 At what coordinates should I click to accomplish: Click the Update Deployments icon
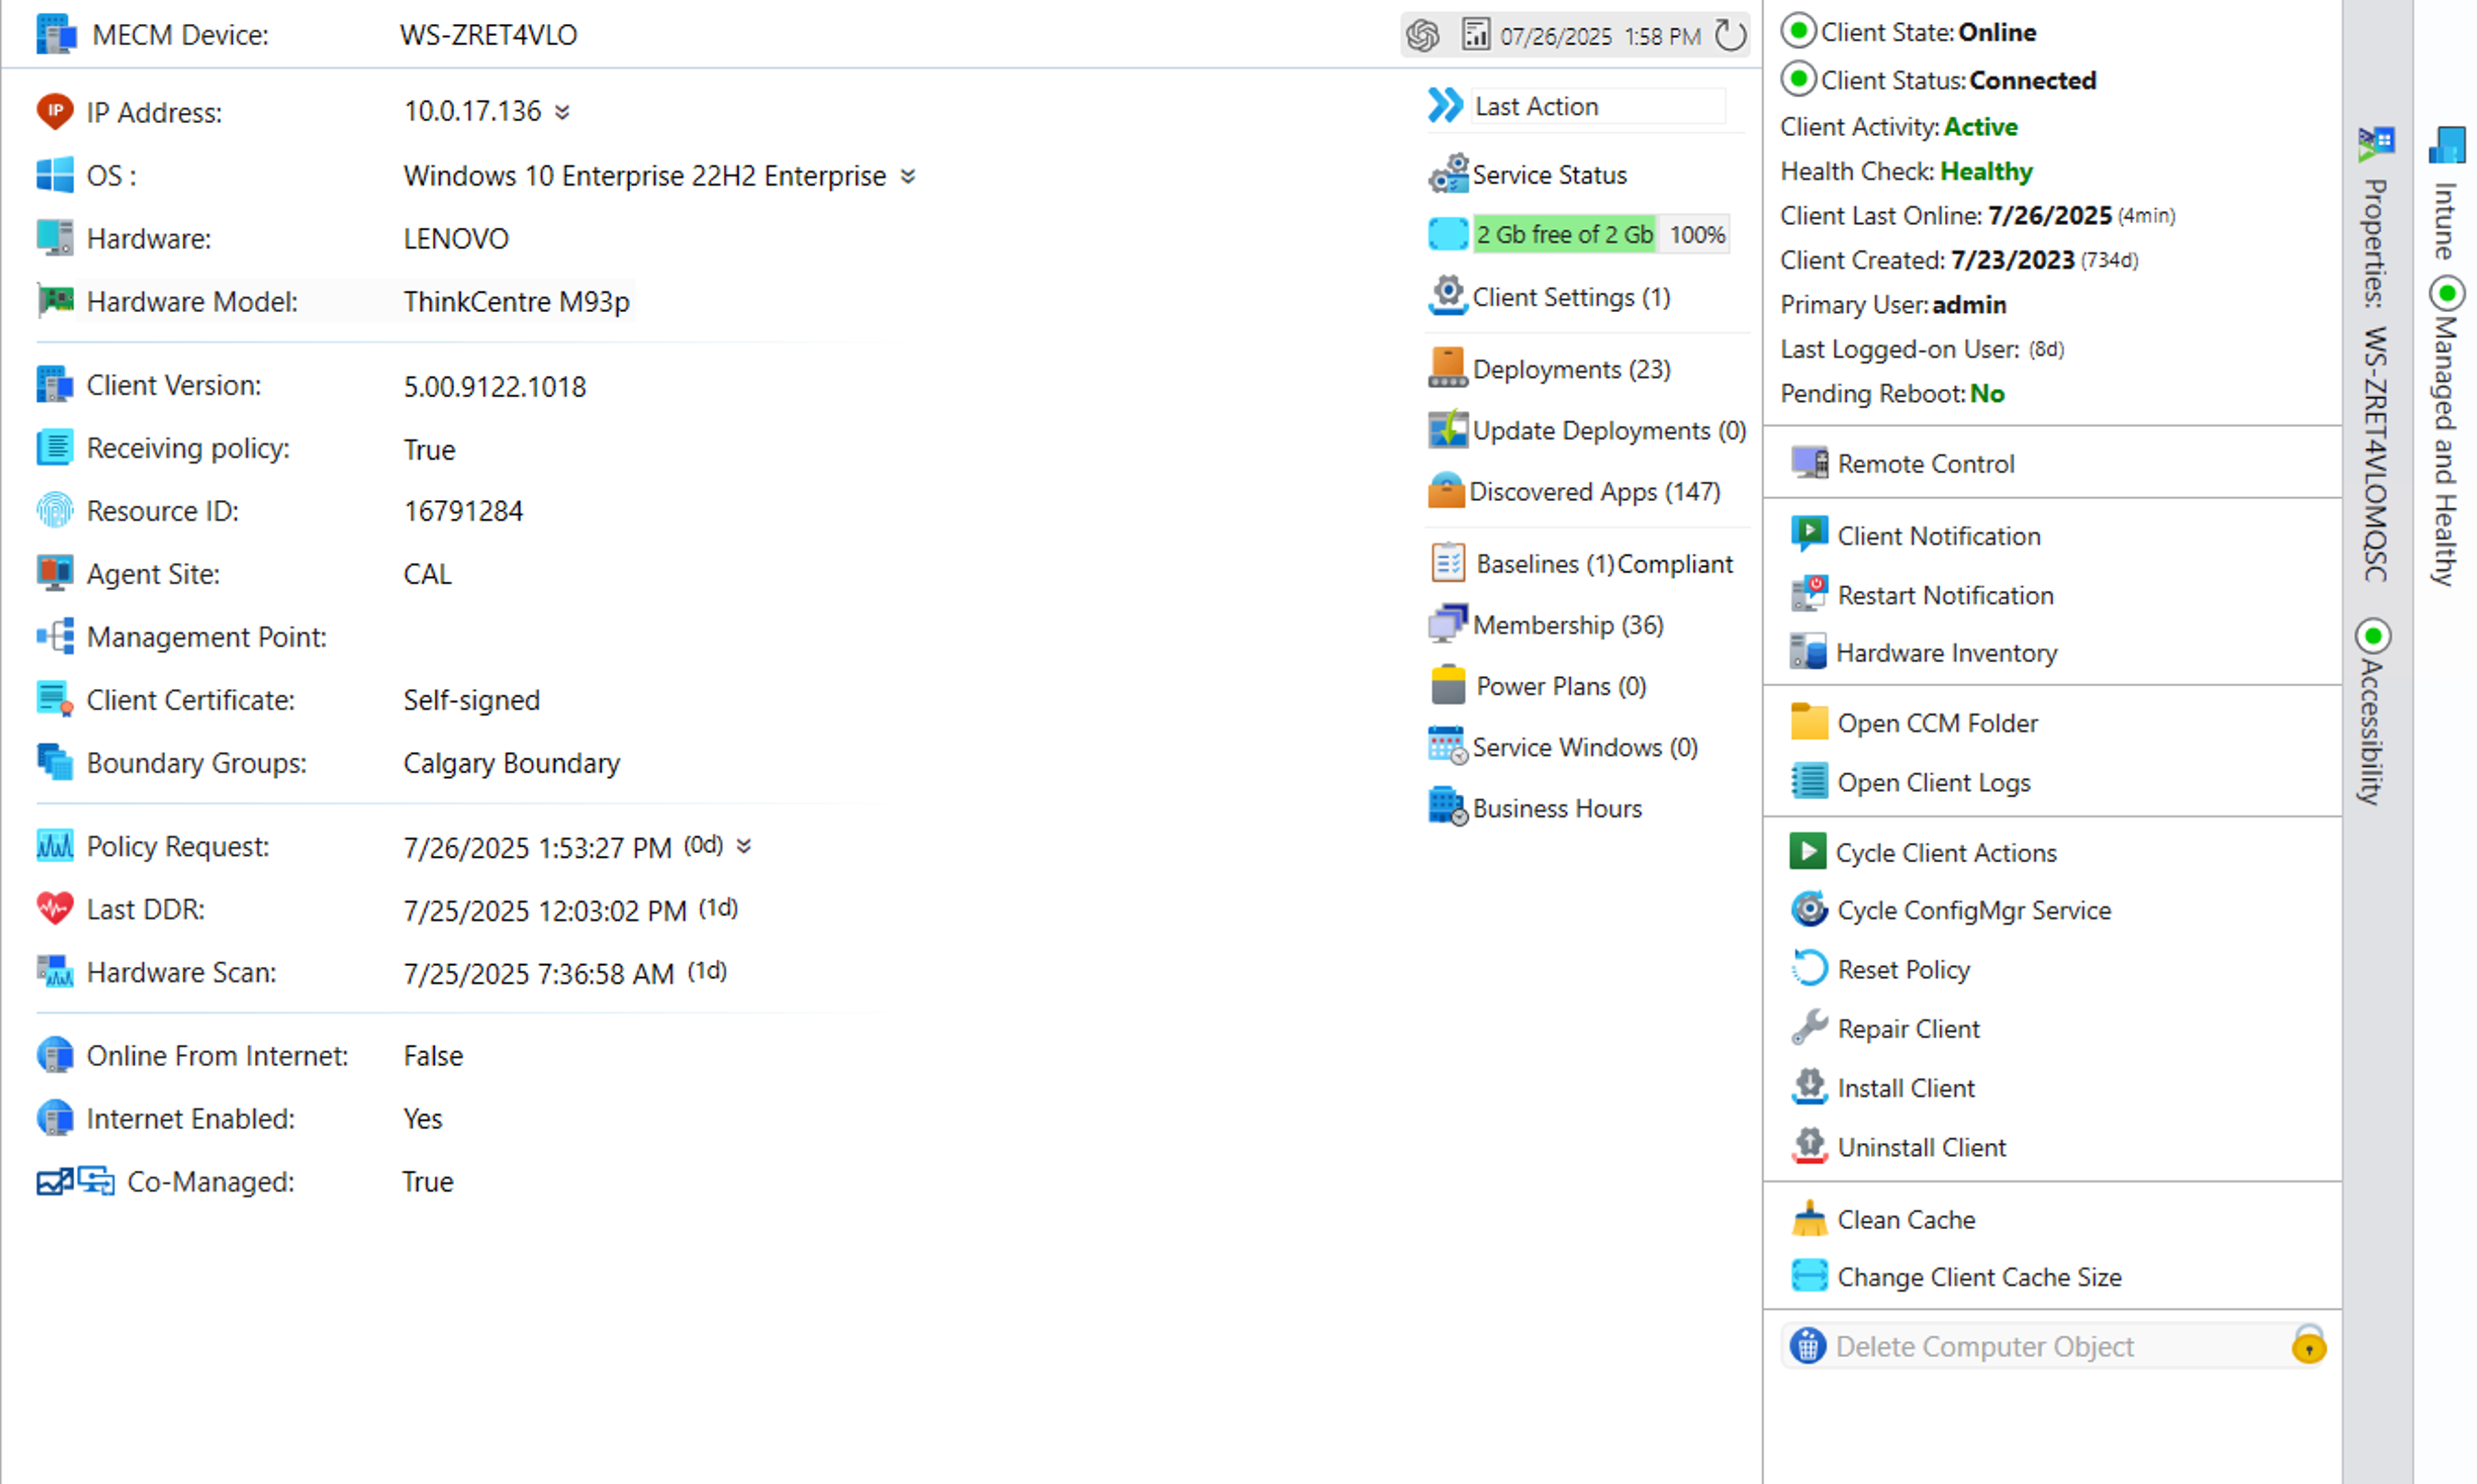pyautogui.click(x=1447, y=429)
